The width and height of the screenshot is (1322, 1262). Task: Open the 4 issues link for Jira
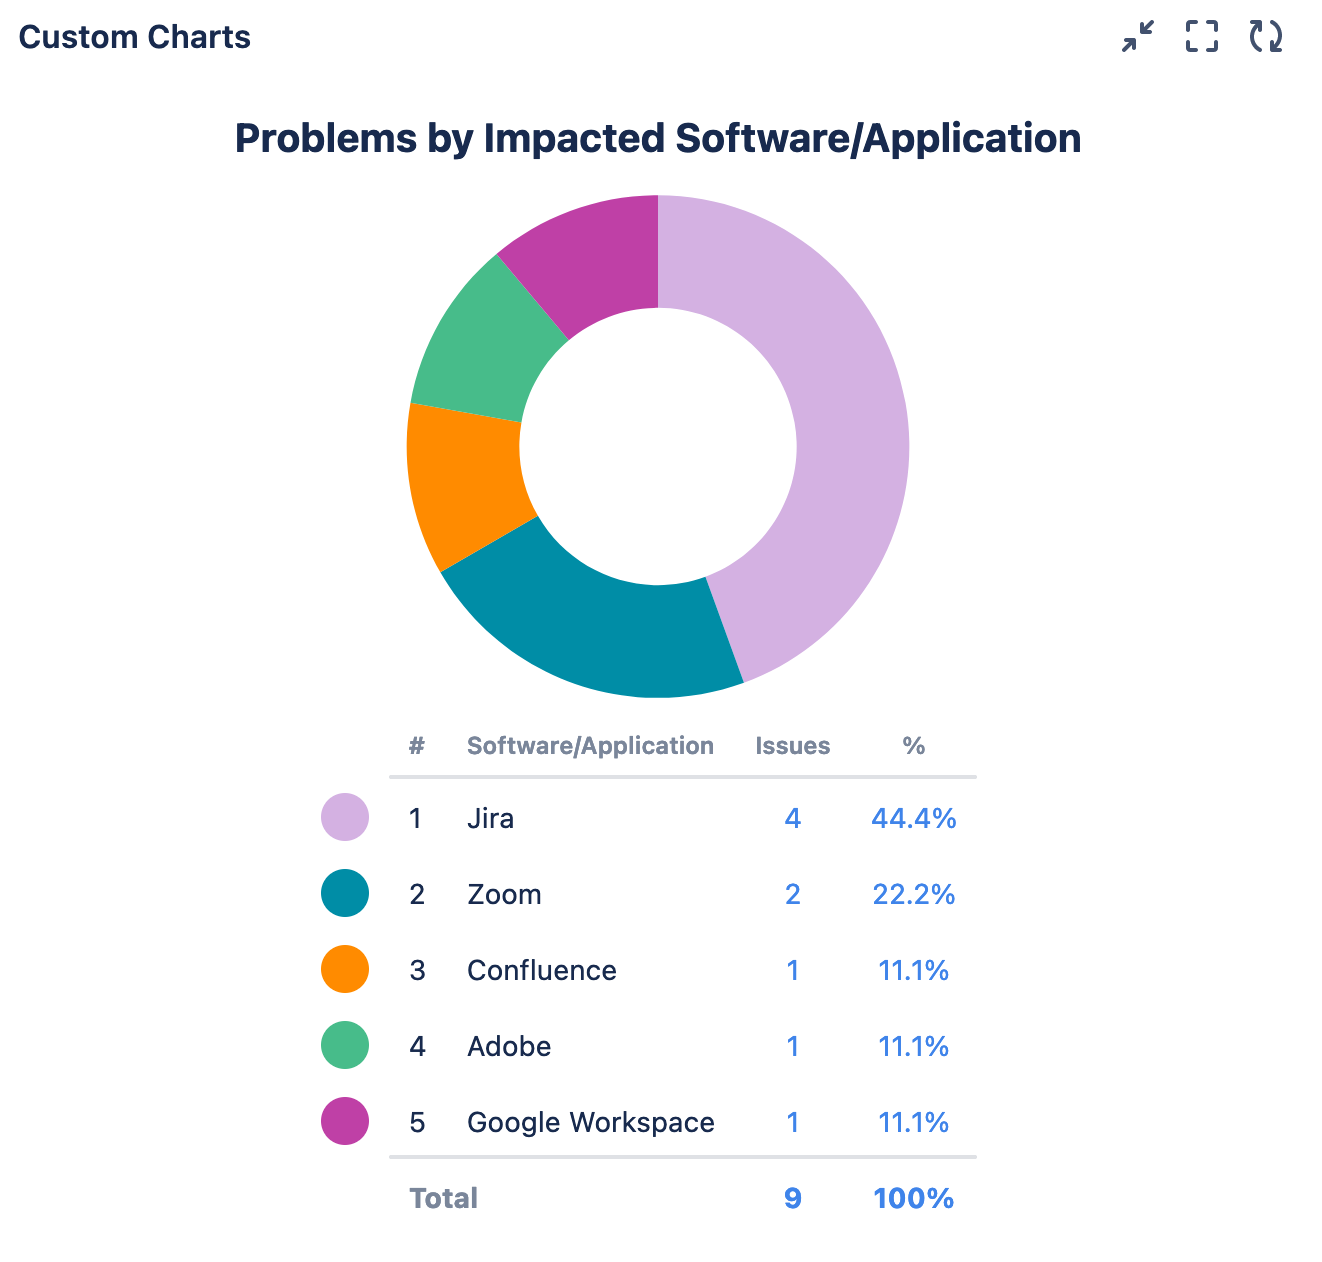click(792, 819)
